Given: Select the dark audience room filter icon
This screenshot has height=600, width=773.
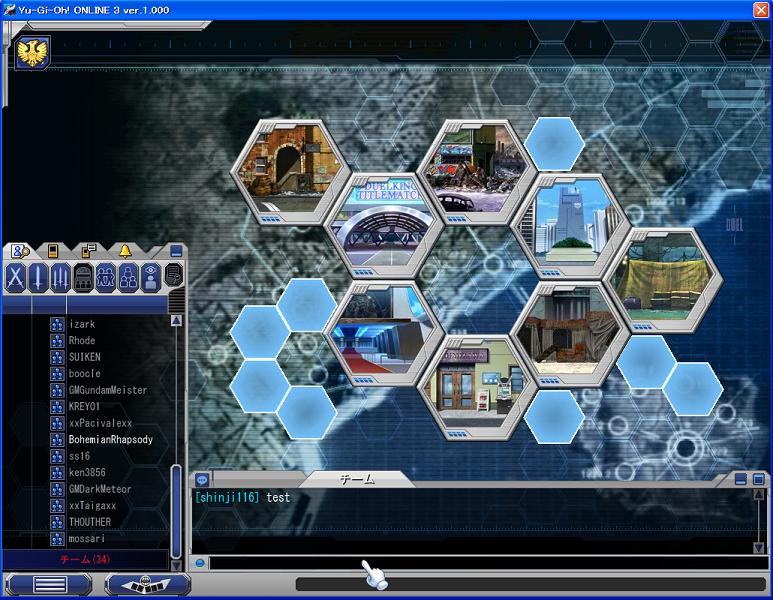Looking at the screenshot, I should (x=83, y=277).
